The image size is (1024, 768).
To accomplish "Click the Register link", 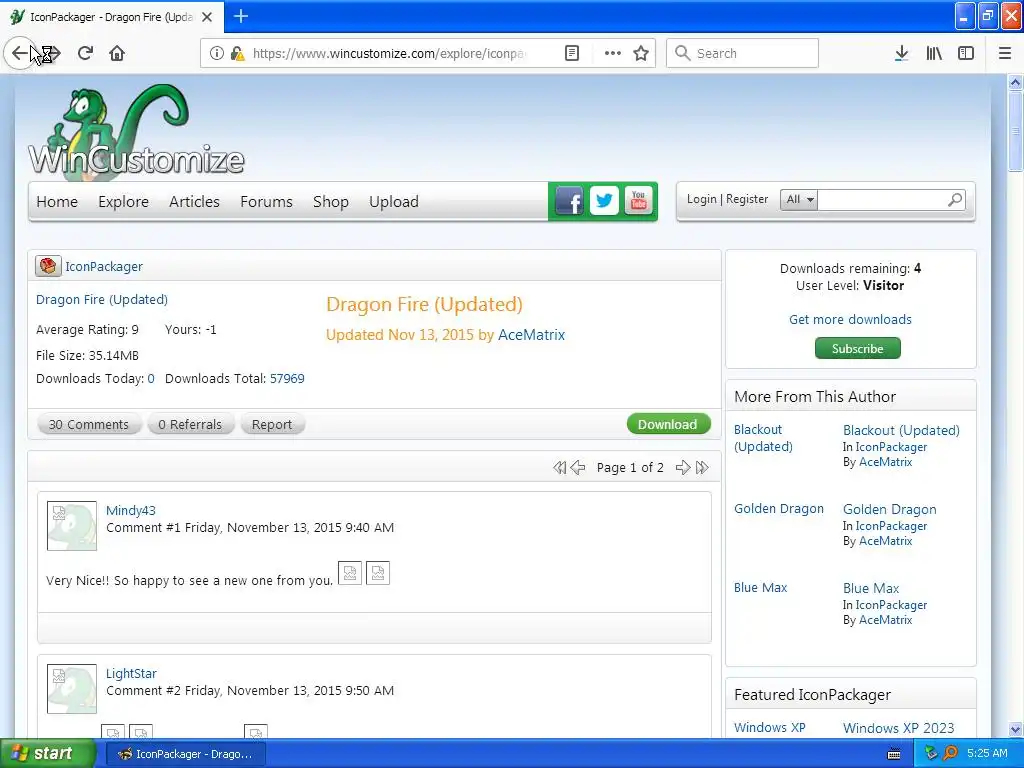I will [747, 199].
